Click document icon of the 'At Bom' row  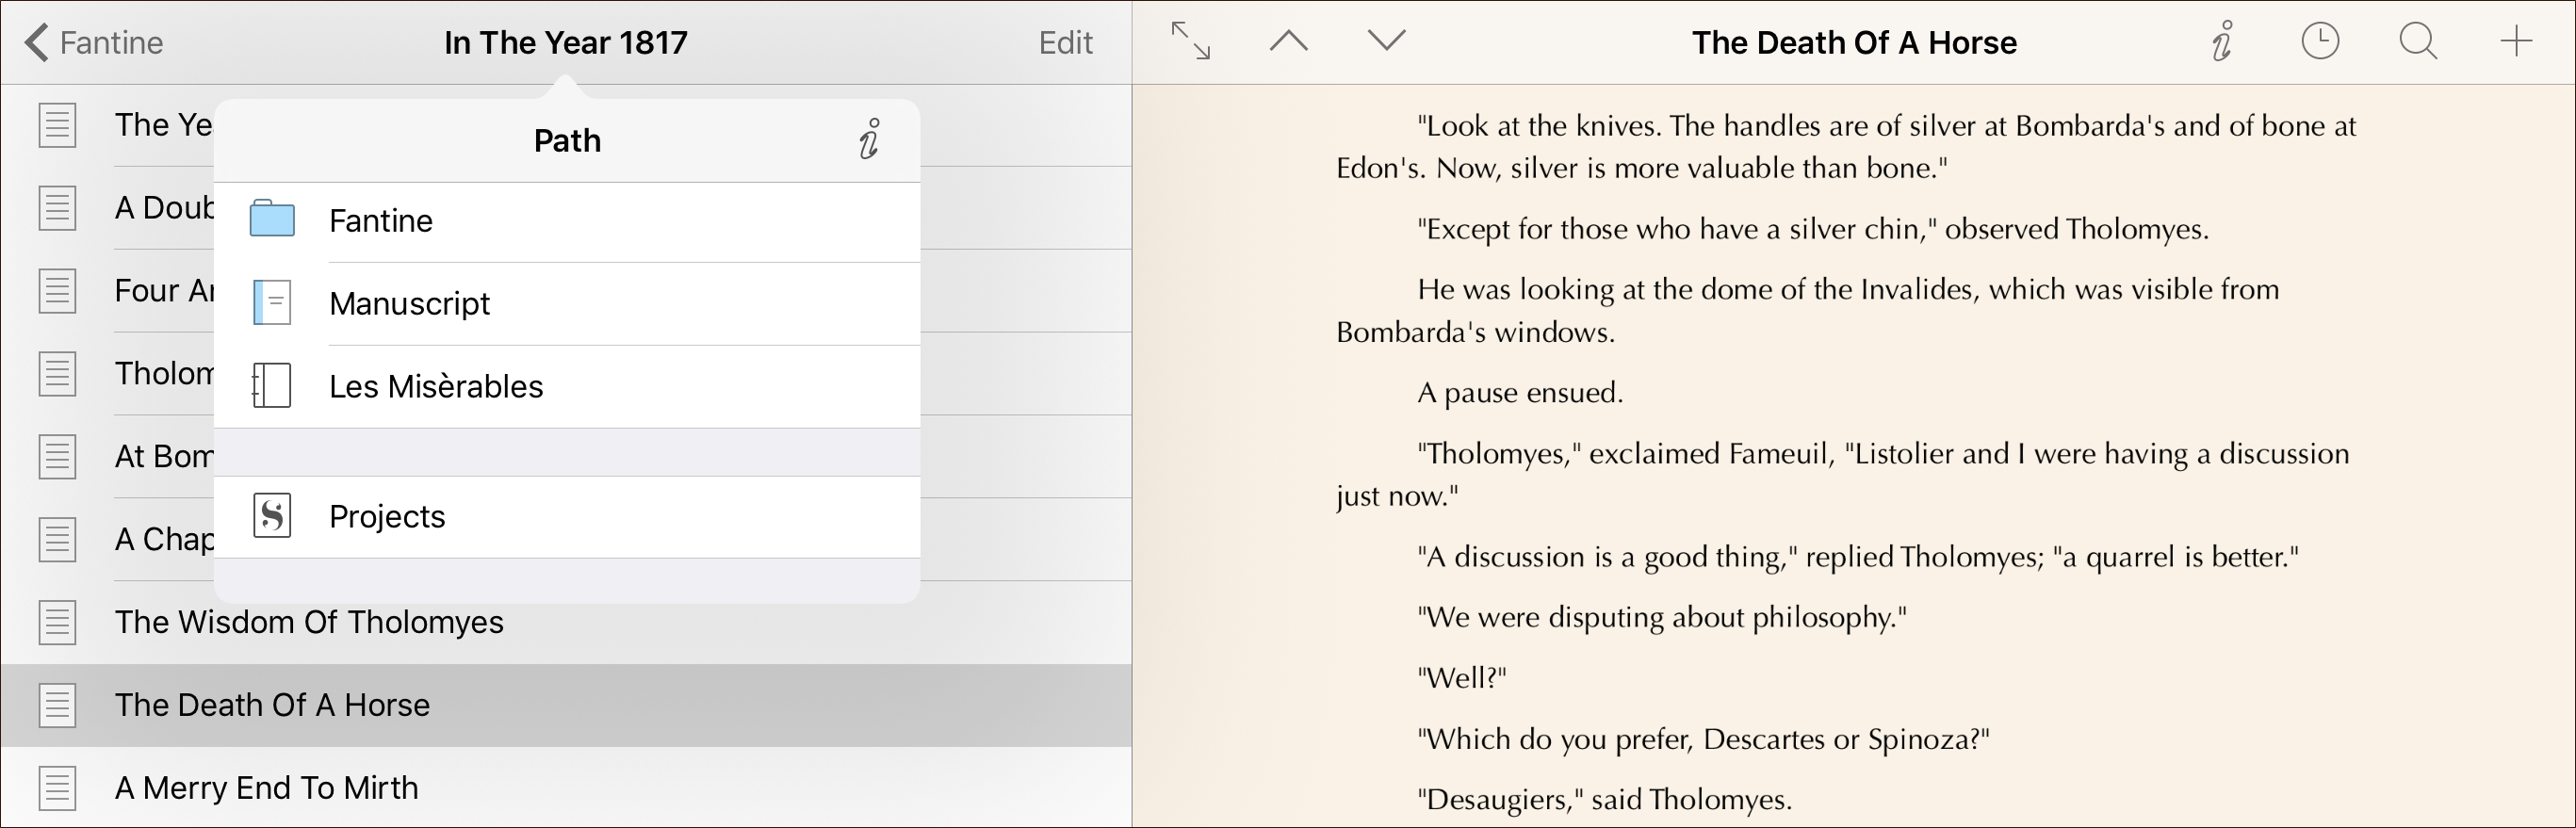[x=57, y=457]
